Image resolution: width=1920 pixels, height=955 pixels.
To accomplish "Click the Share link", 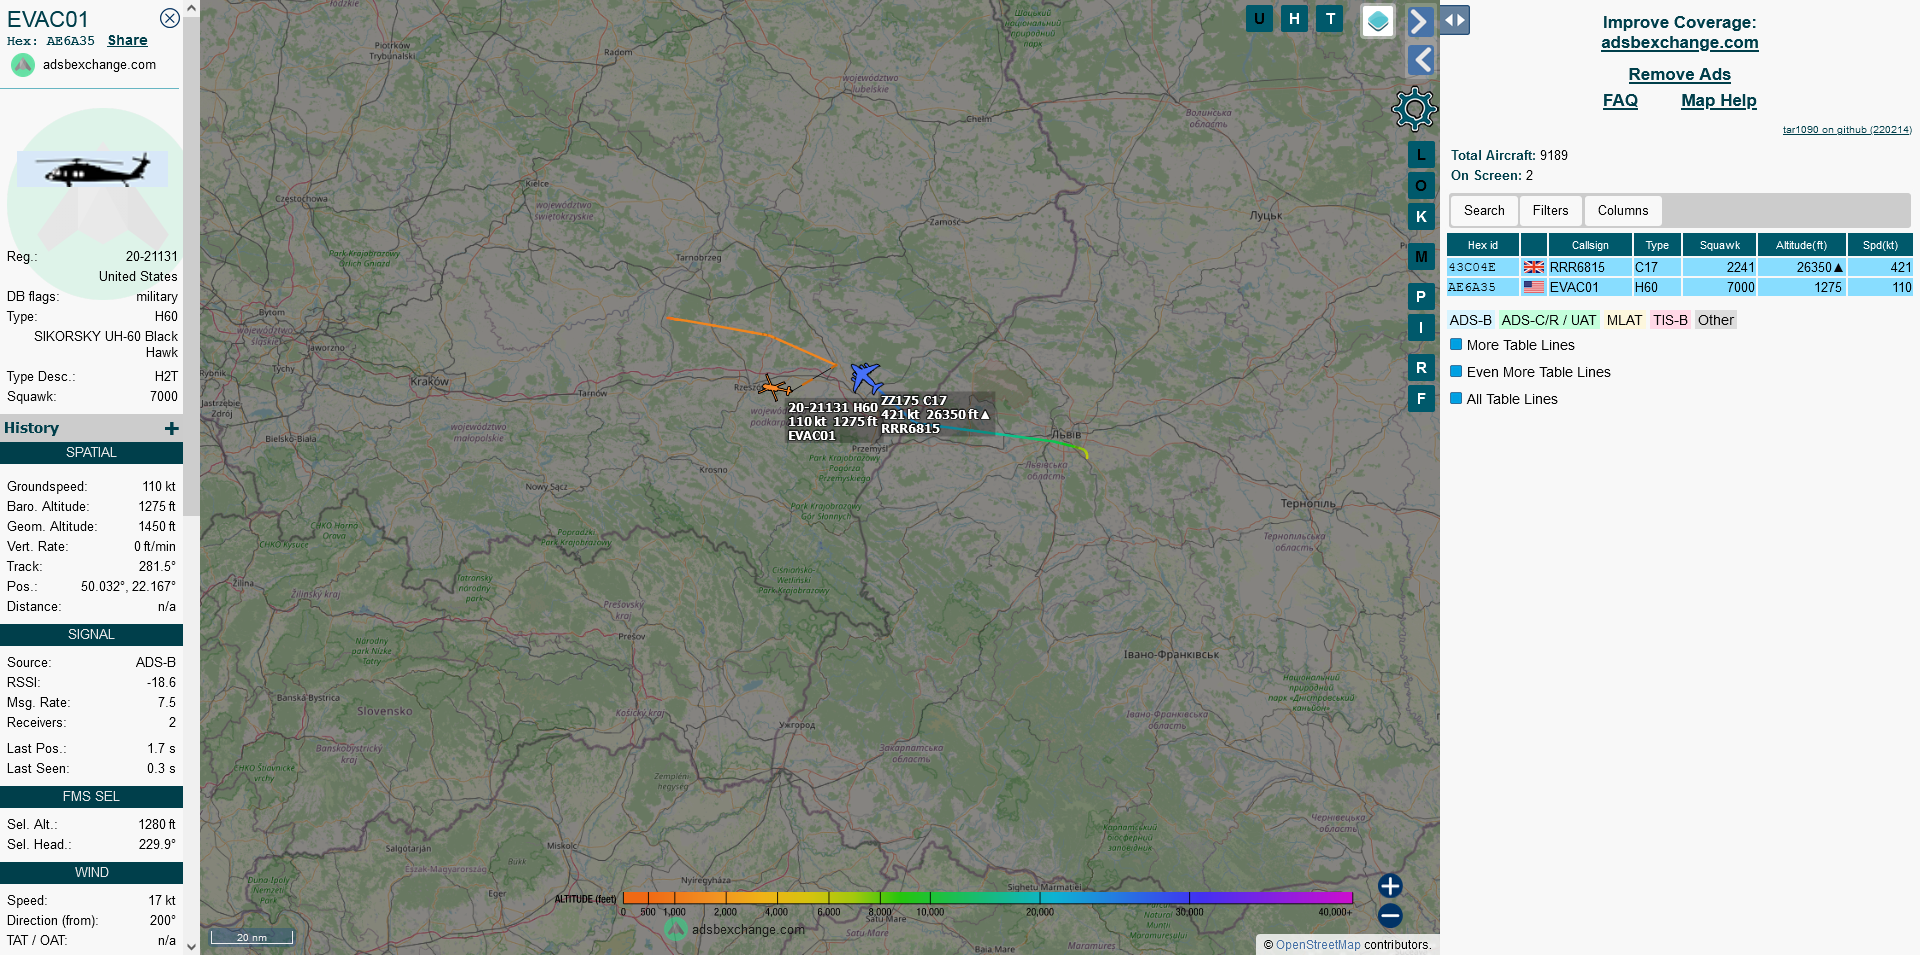I will (127, 41).
